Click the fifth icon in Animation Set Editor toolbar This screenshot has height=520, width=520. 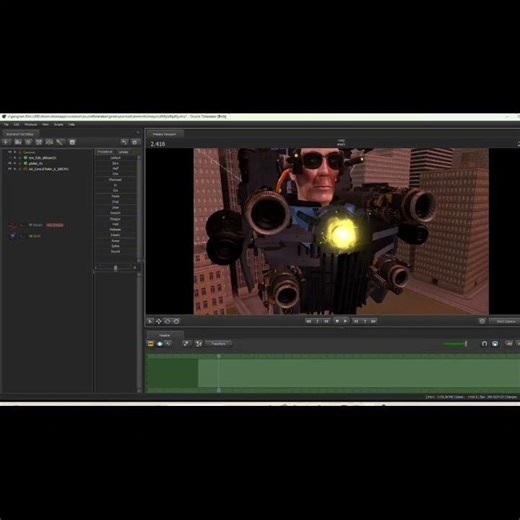(x=49, y=142)
